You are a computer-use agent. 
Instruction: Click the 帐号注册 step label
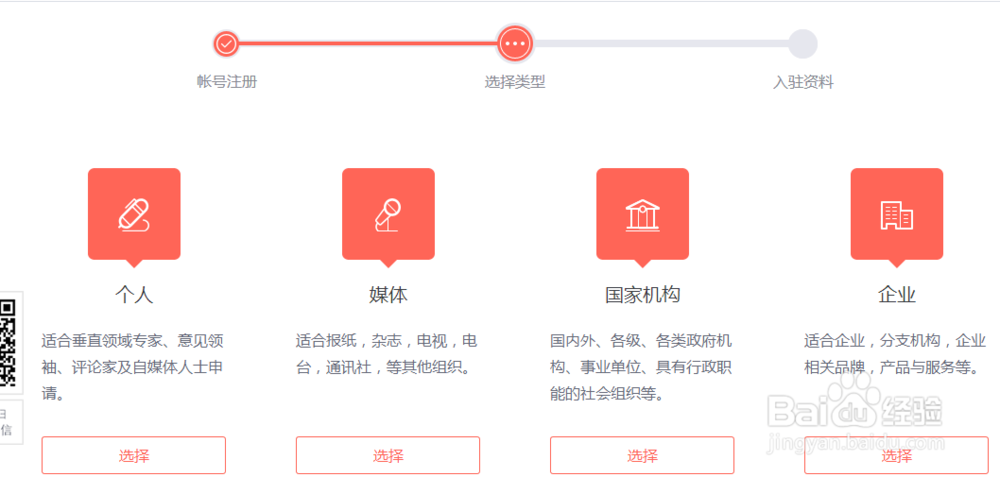(227, 82)
